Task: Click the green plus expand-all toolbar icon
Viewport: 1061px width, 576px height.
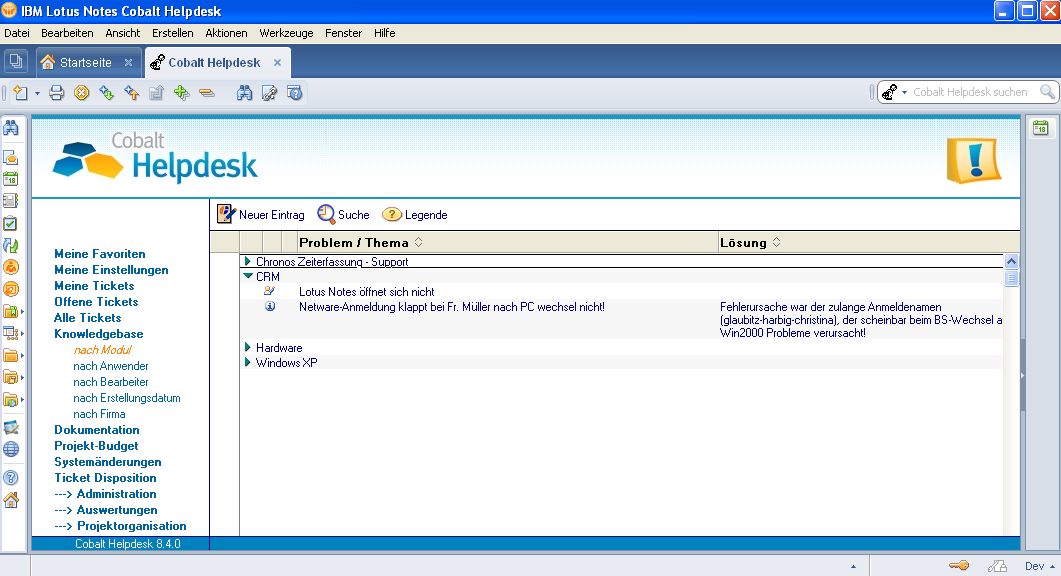Action: (181, 93)
